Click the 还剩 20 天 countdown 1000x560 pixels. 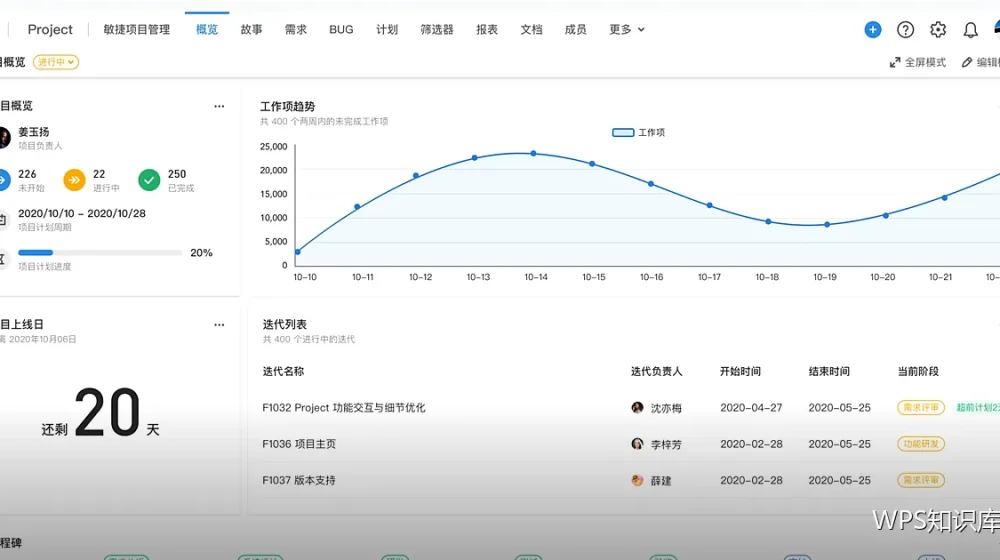click(101, 413)
